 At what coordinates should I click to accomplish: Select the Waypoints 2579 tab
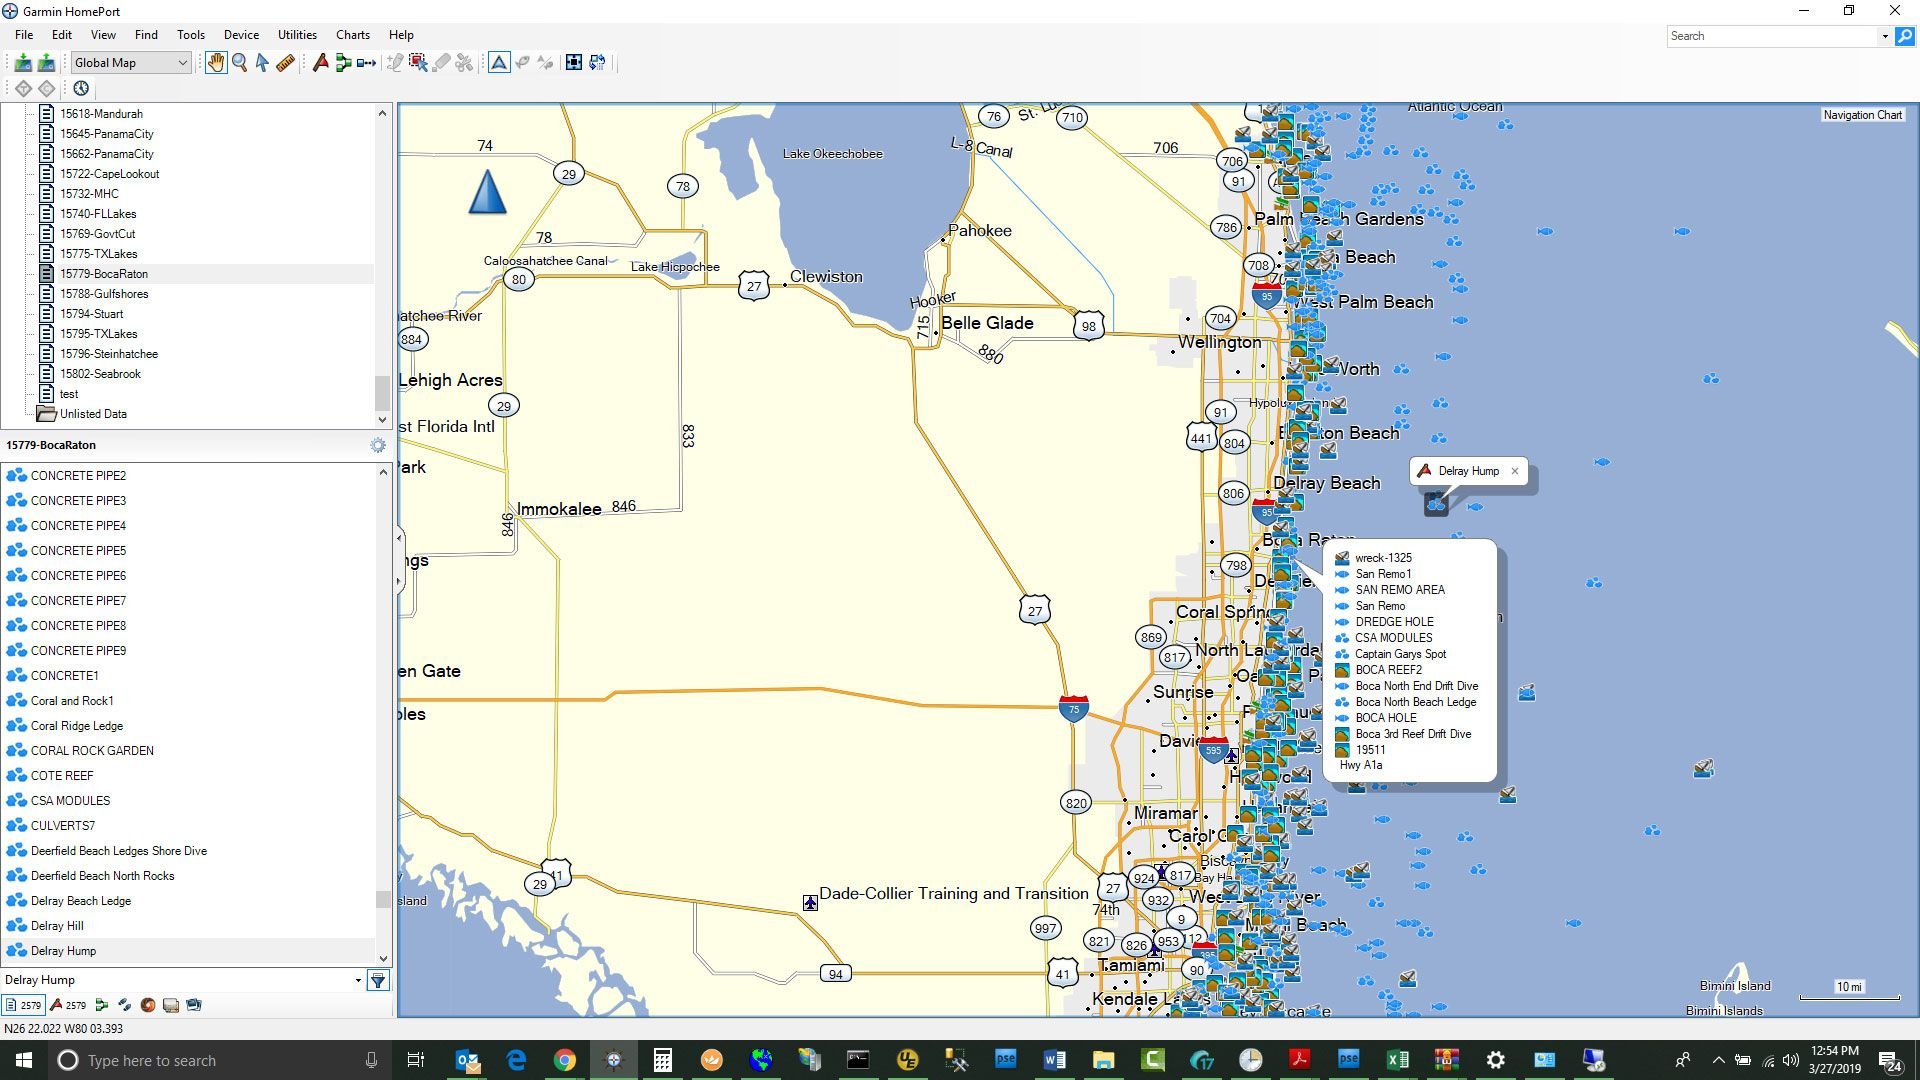click(69, 1005)
